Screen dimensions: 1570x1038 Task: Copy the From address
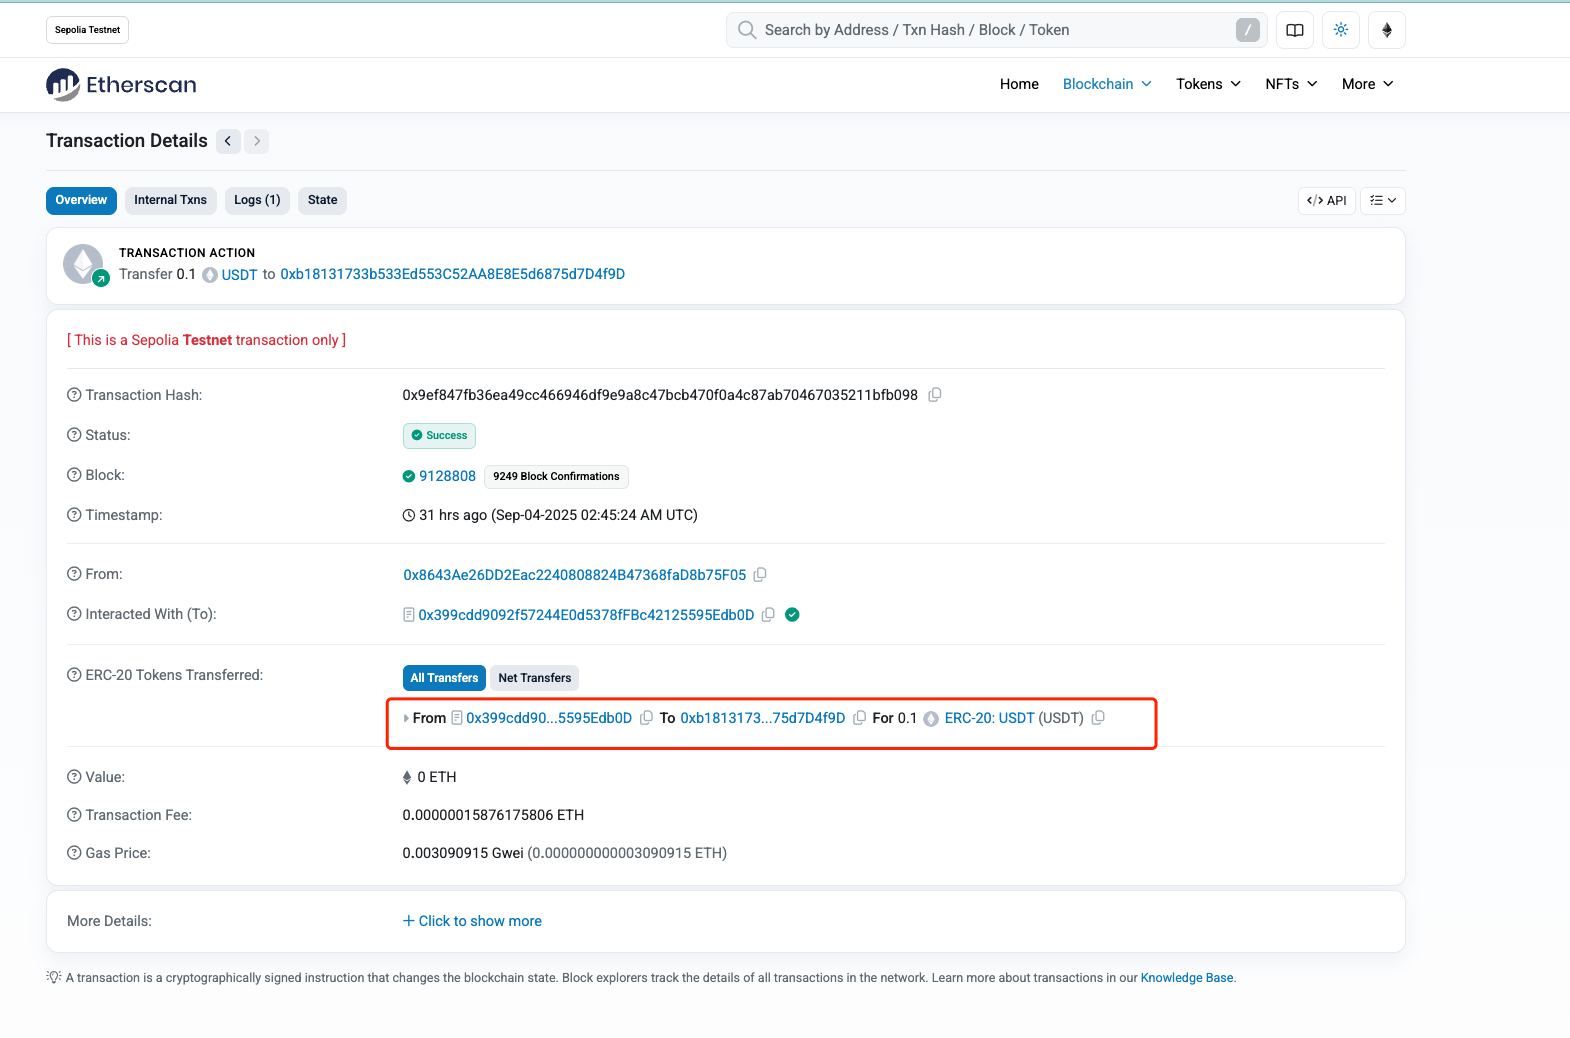[x=760, y=575]
